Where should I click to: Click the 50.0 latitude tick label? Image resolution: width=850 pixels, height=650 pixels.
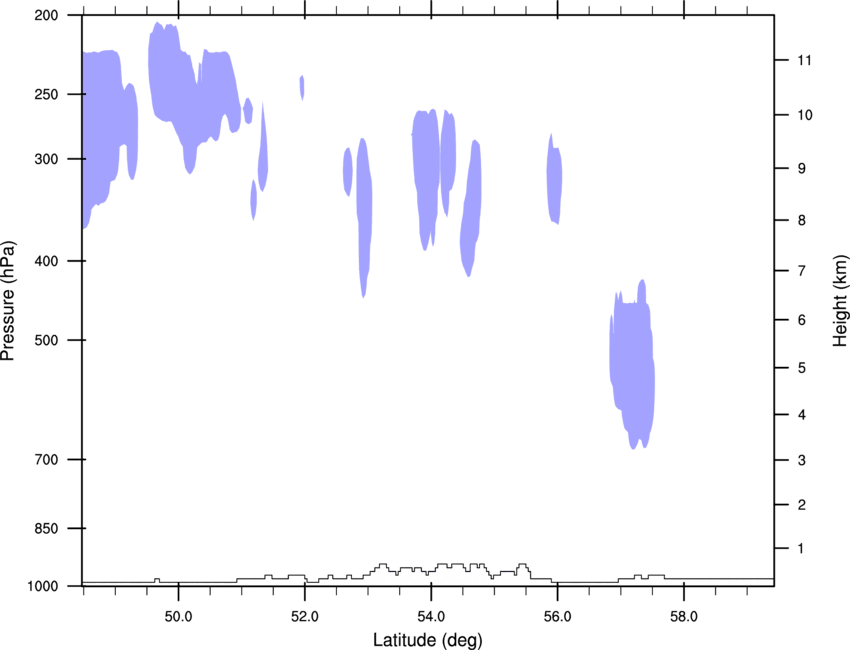click(178, 617)
